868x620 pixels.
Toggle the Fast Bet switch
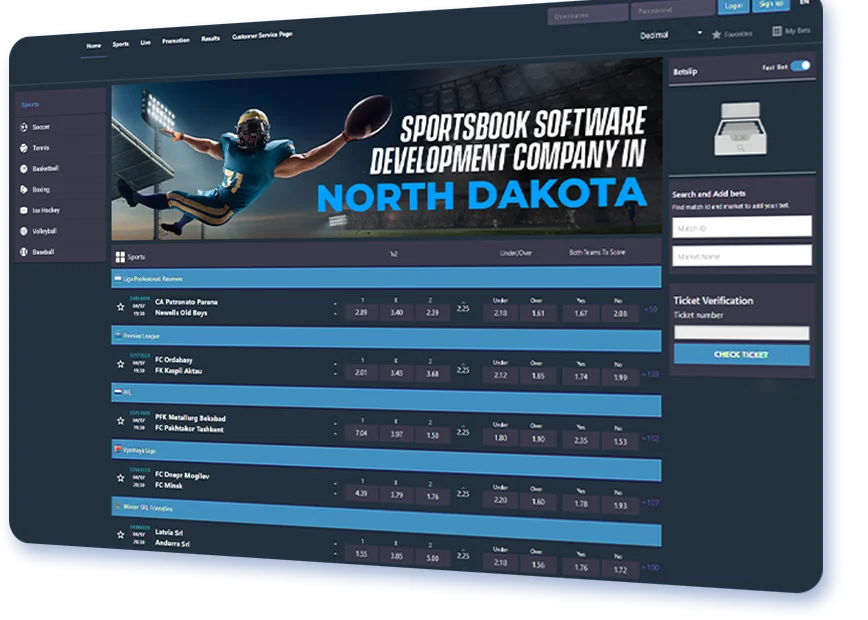tap(800, 66)
